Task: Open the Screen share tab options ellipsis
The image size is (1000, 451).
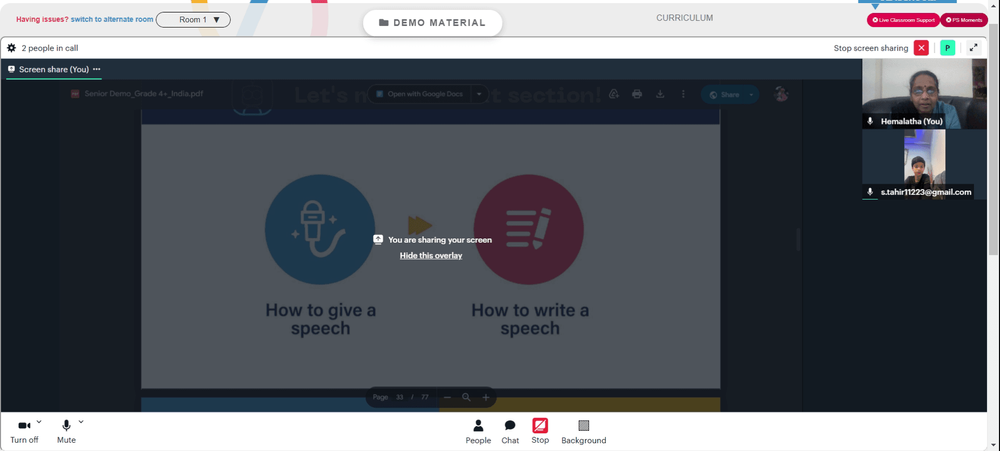Action: pos(96,69)
